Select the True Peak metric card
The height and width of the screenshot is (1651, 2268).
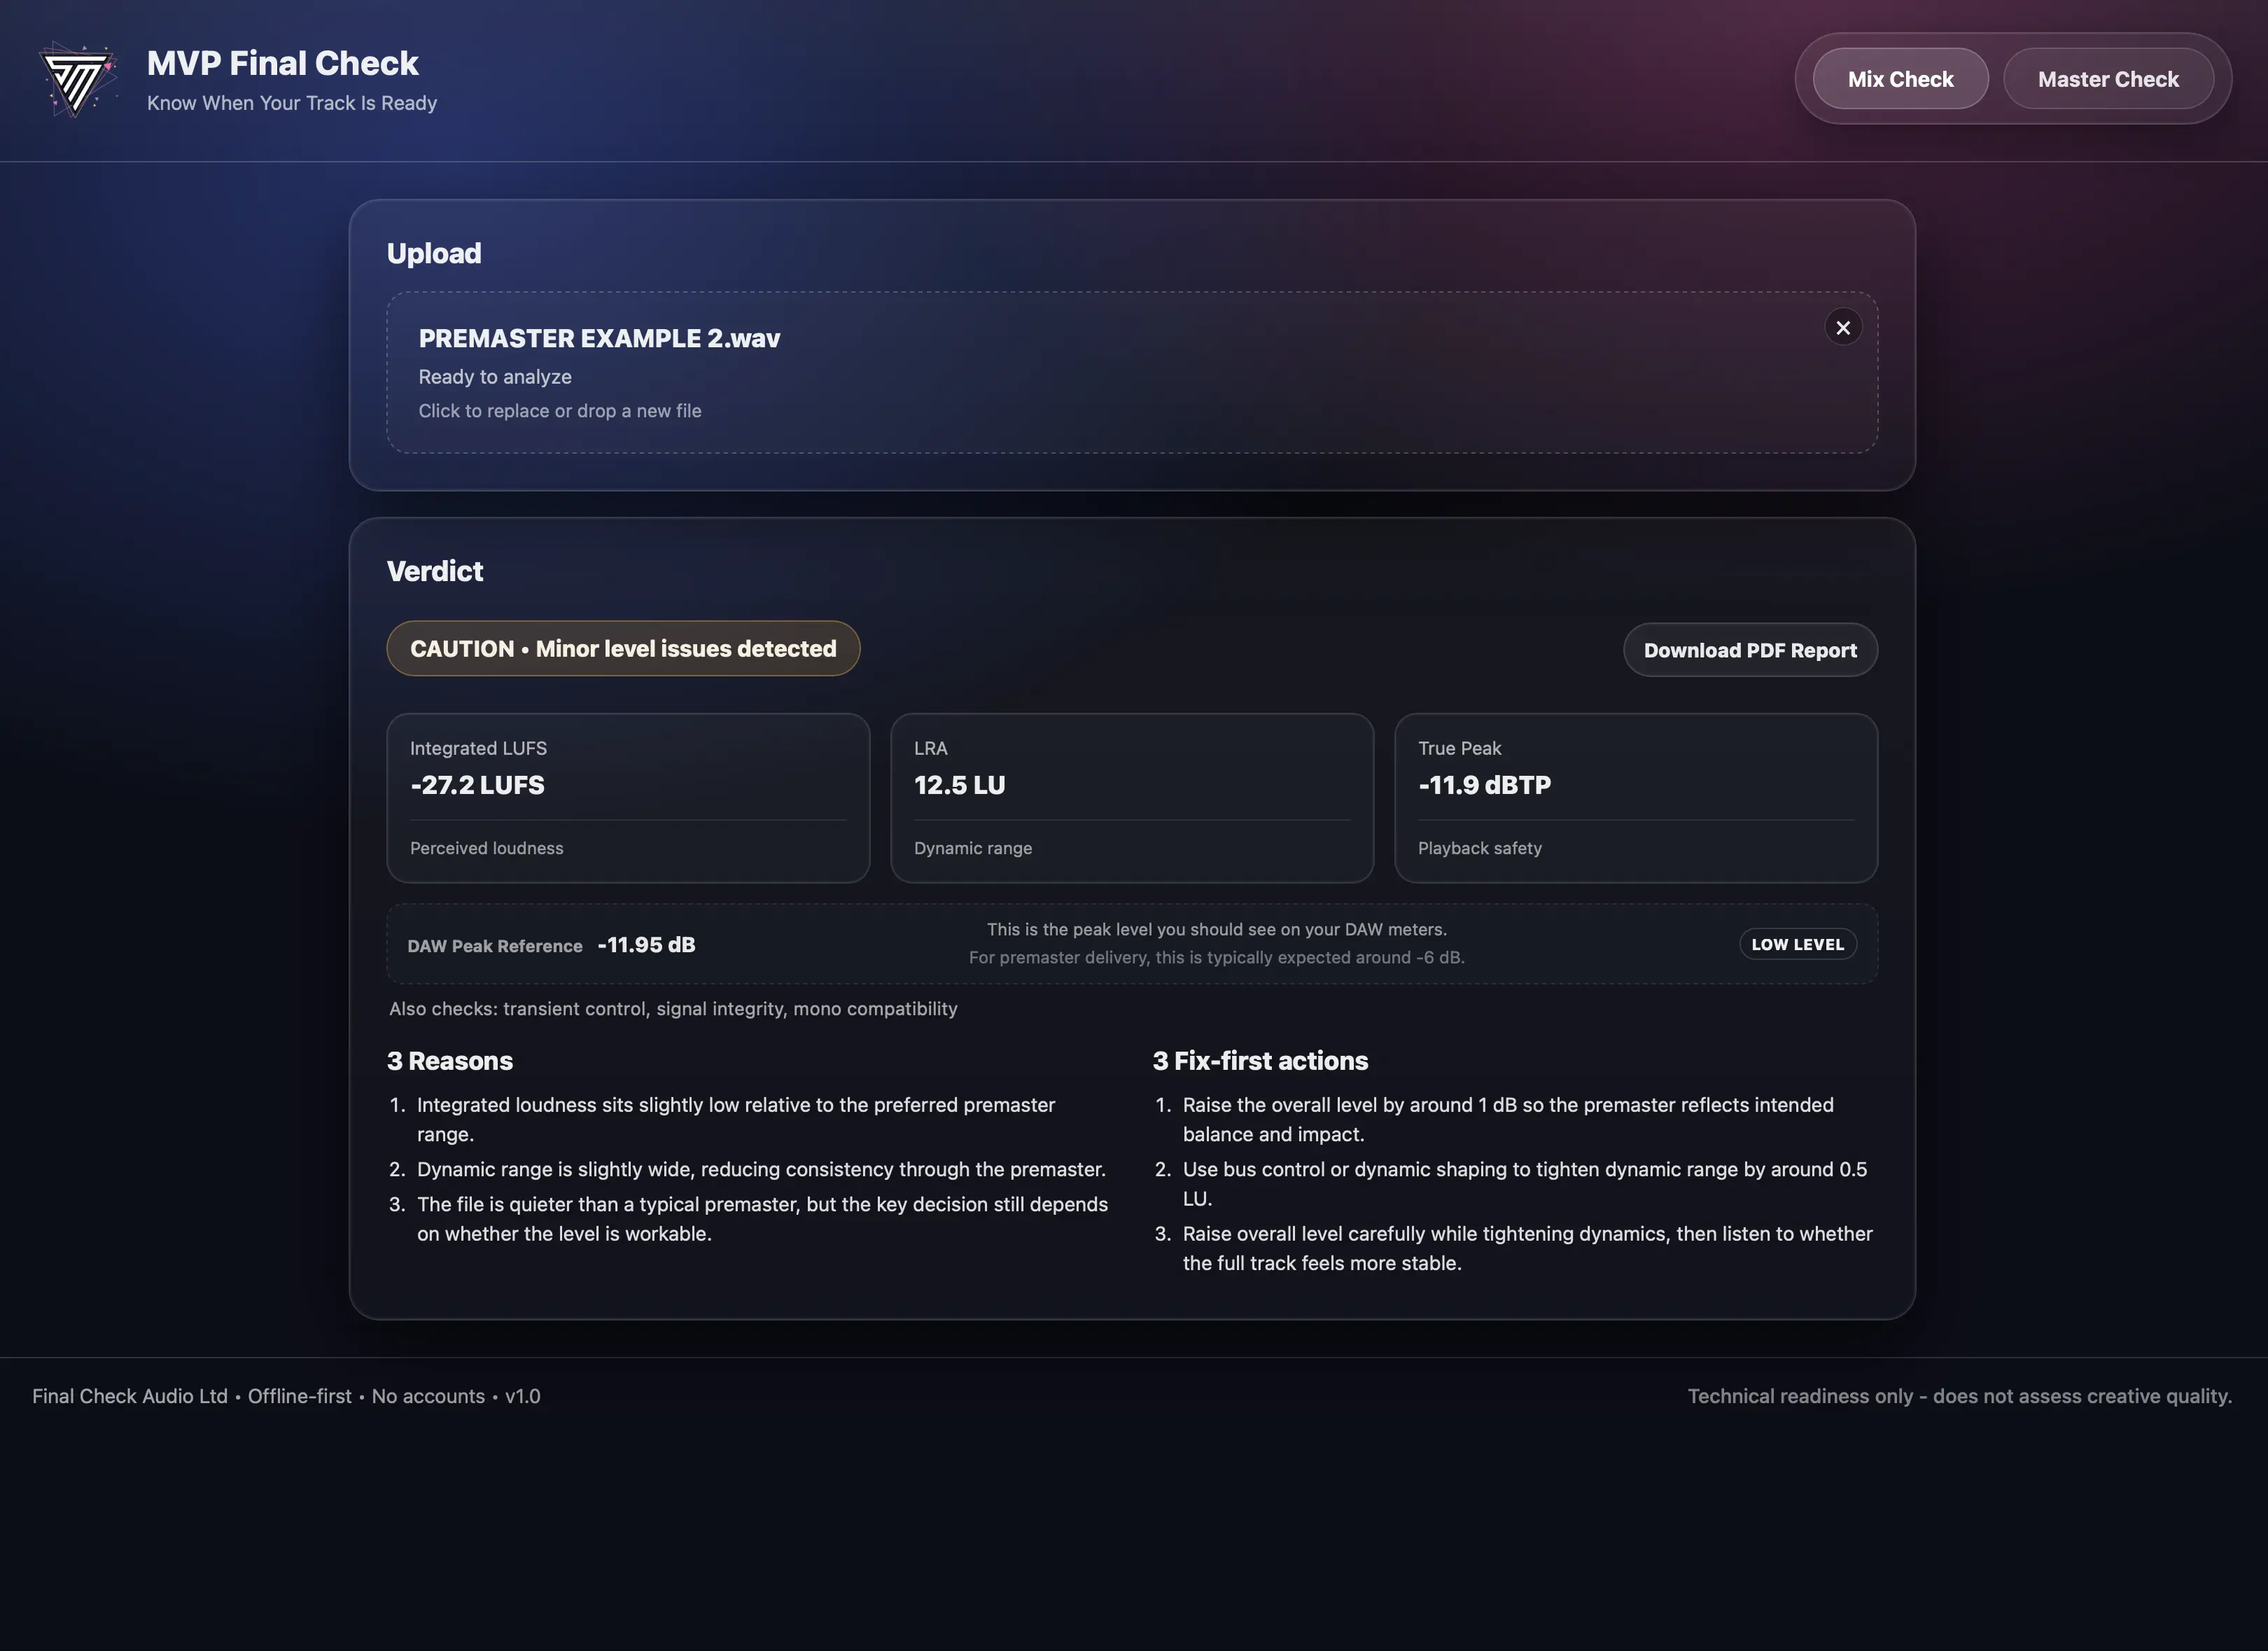(x=1635, y=797)
